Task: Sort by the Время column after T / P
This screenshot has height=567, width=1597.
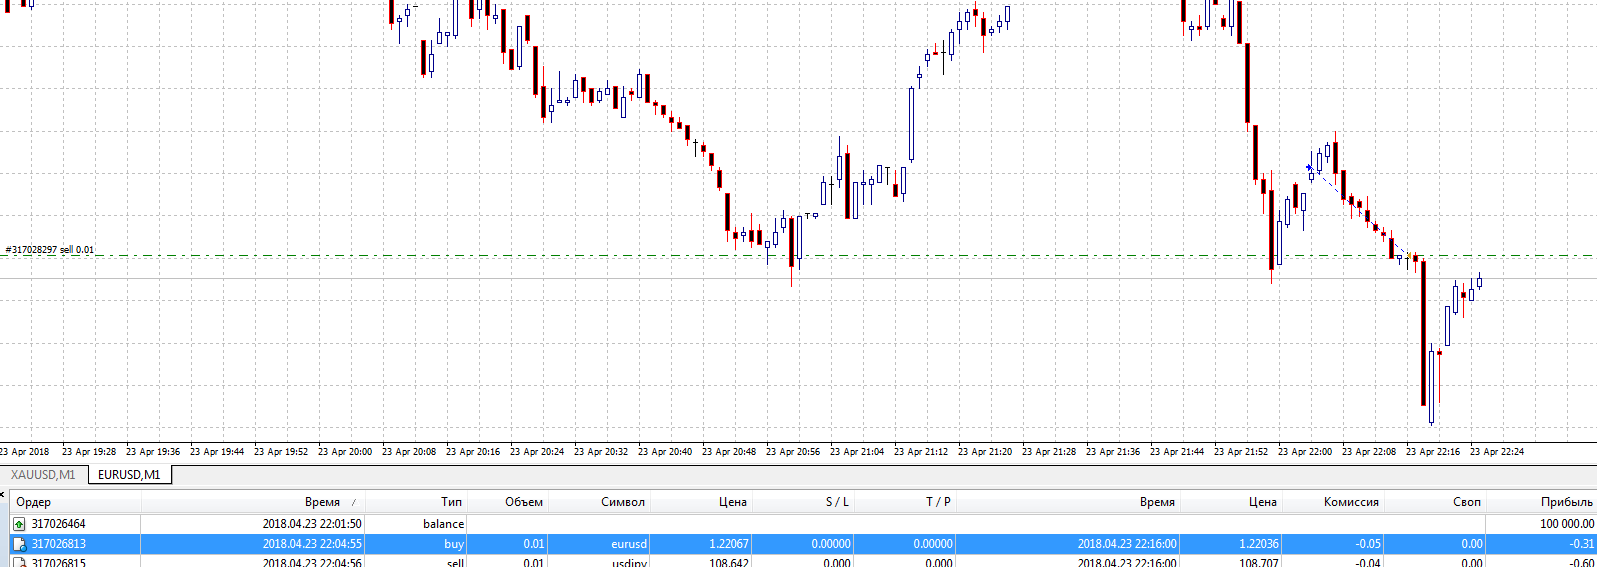Action: pos(1157,502)
